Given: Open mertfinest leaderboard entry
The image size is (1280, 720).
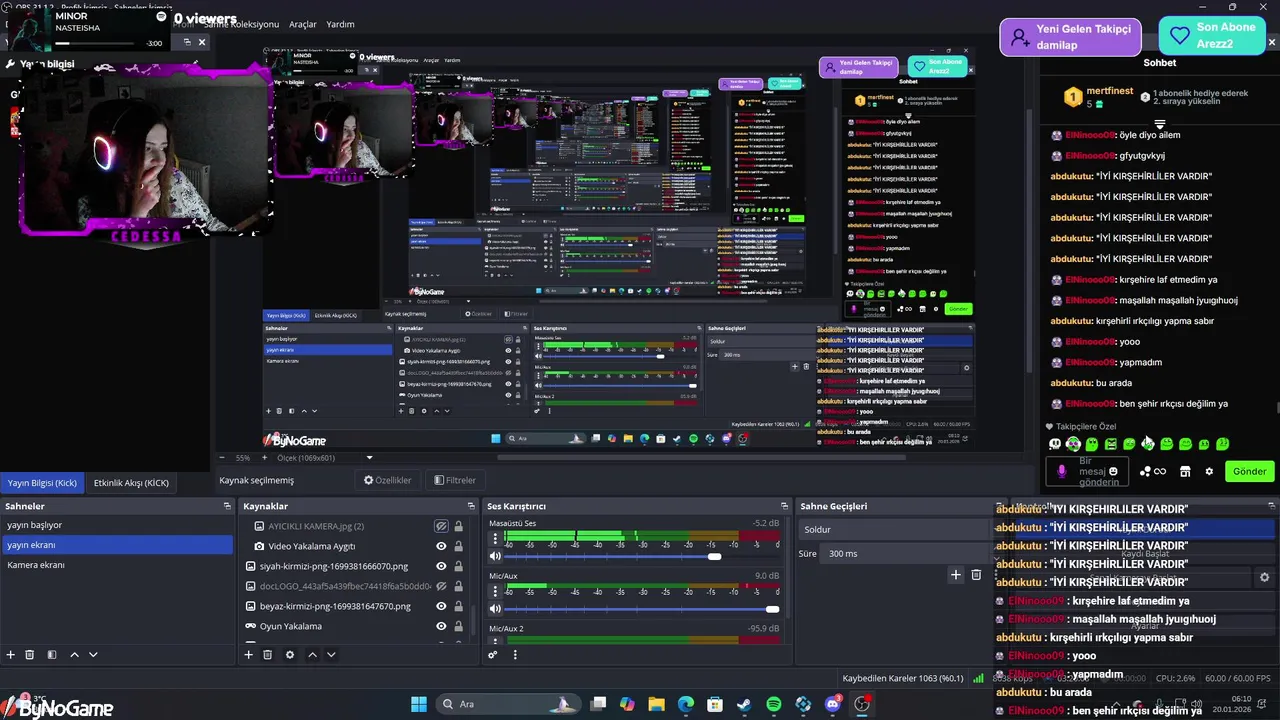Looking at the screenshot, I should tap(1097, 97).
